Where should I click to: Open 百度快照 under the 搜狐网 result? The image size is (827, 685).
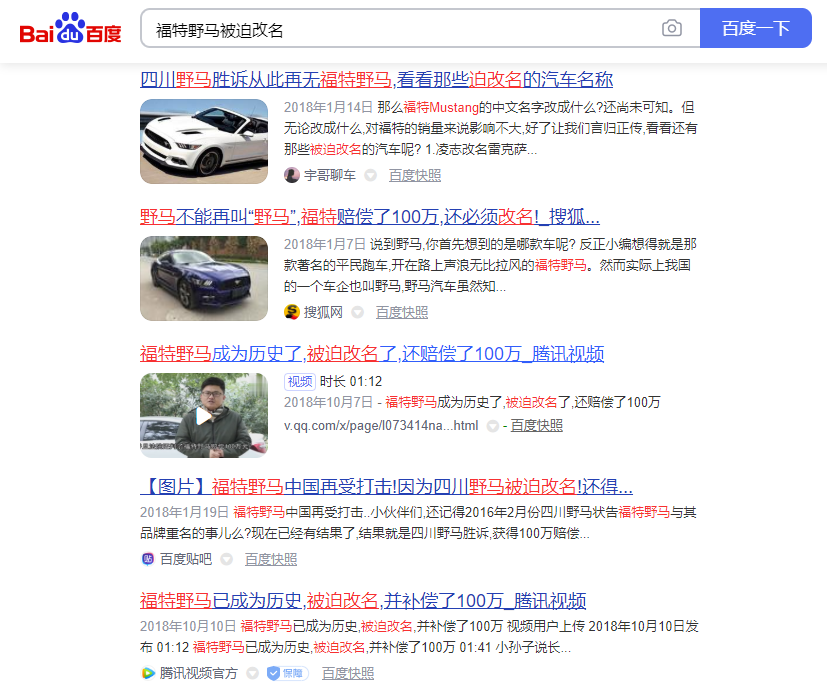402,311
